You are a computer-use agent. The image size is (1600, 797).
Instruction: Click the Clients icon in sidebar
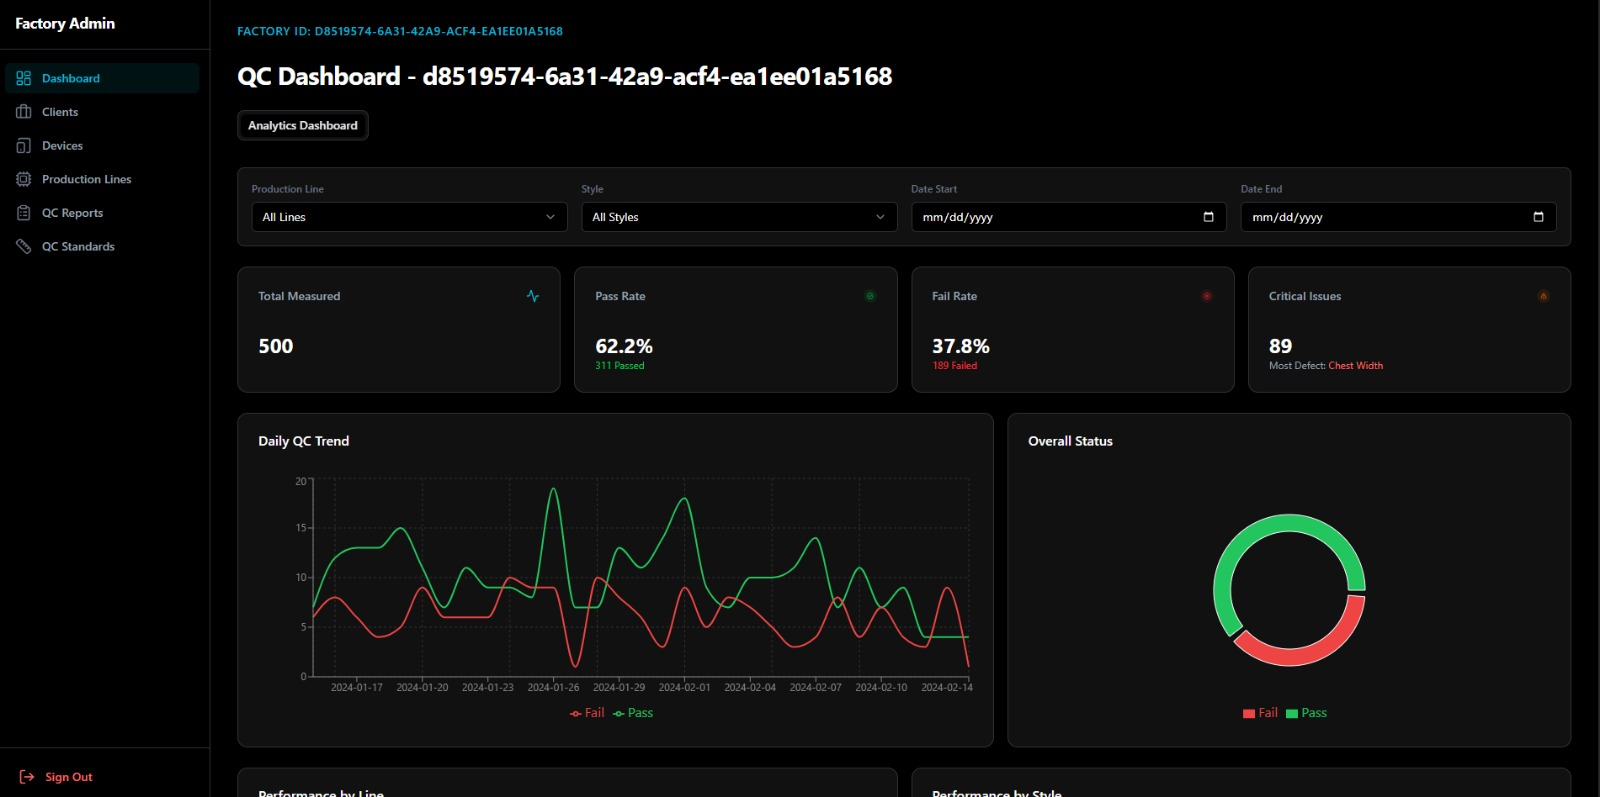tap(24, 112)
